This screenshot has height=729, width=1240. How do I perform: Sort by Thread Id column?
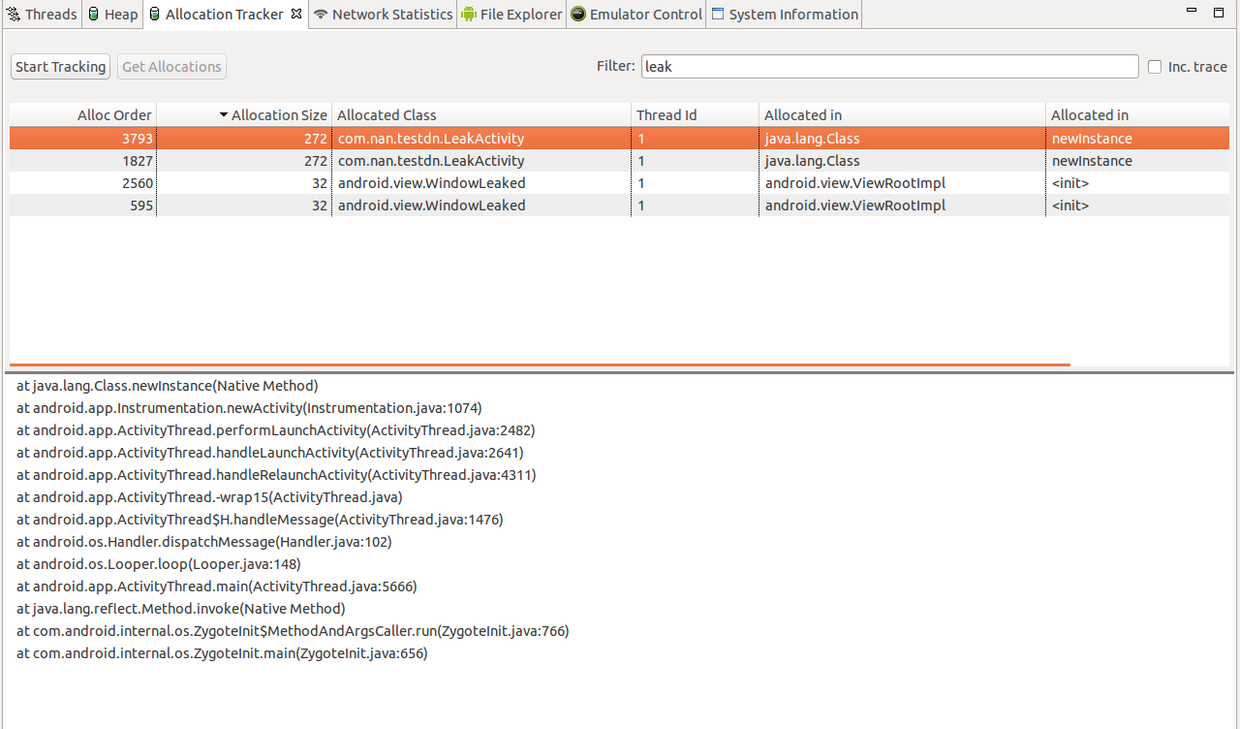pos(695,115)
